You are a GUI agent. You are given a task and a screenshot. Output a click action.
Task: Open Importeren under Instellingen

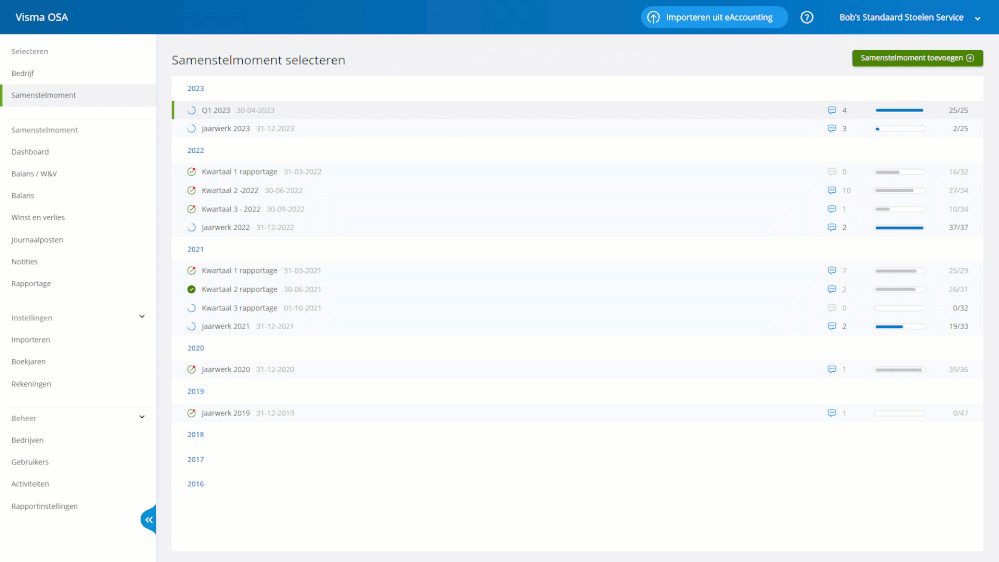click(x=31, y=340)
